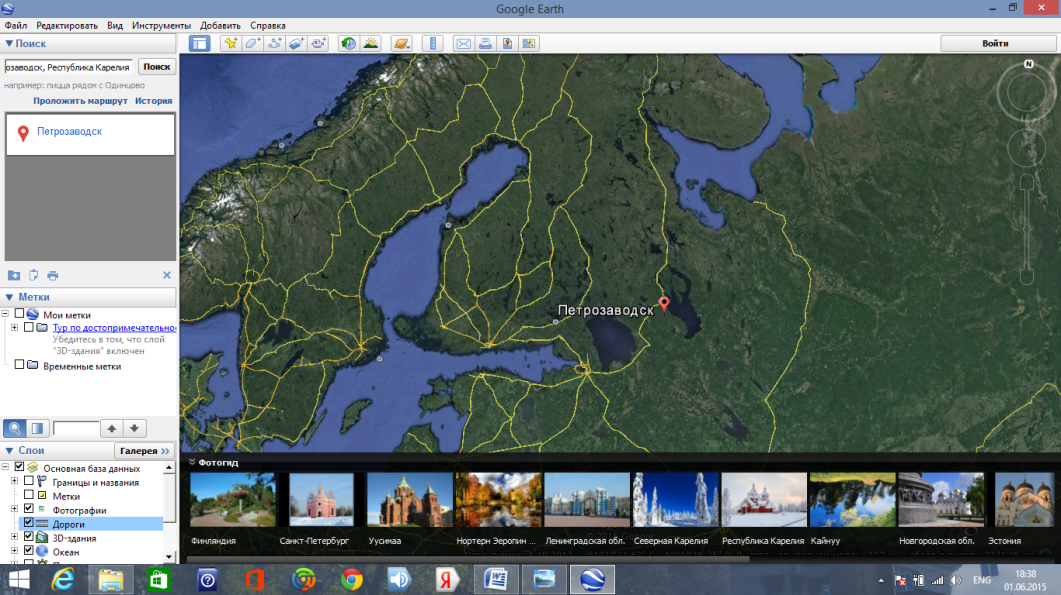This screenshot has height=595, width=1061.
Task: Print using the toolbar printer icon
Action: (485, 43)
